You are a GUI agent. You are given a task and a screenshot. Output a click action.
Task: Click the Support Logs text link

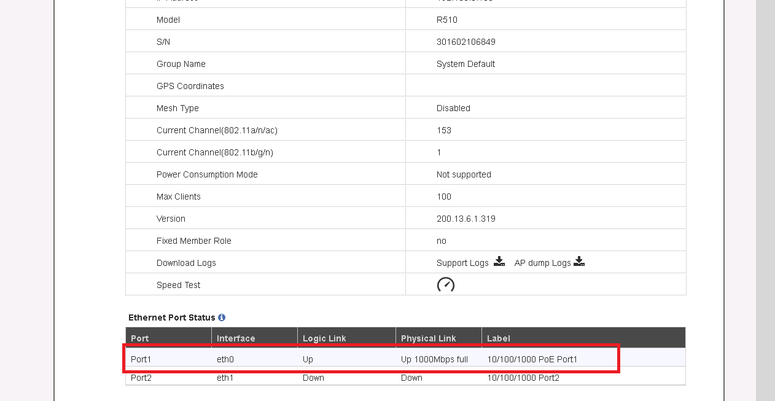(x=462, y=263)
